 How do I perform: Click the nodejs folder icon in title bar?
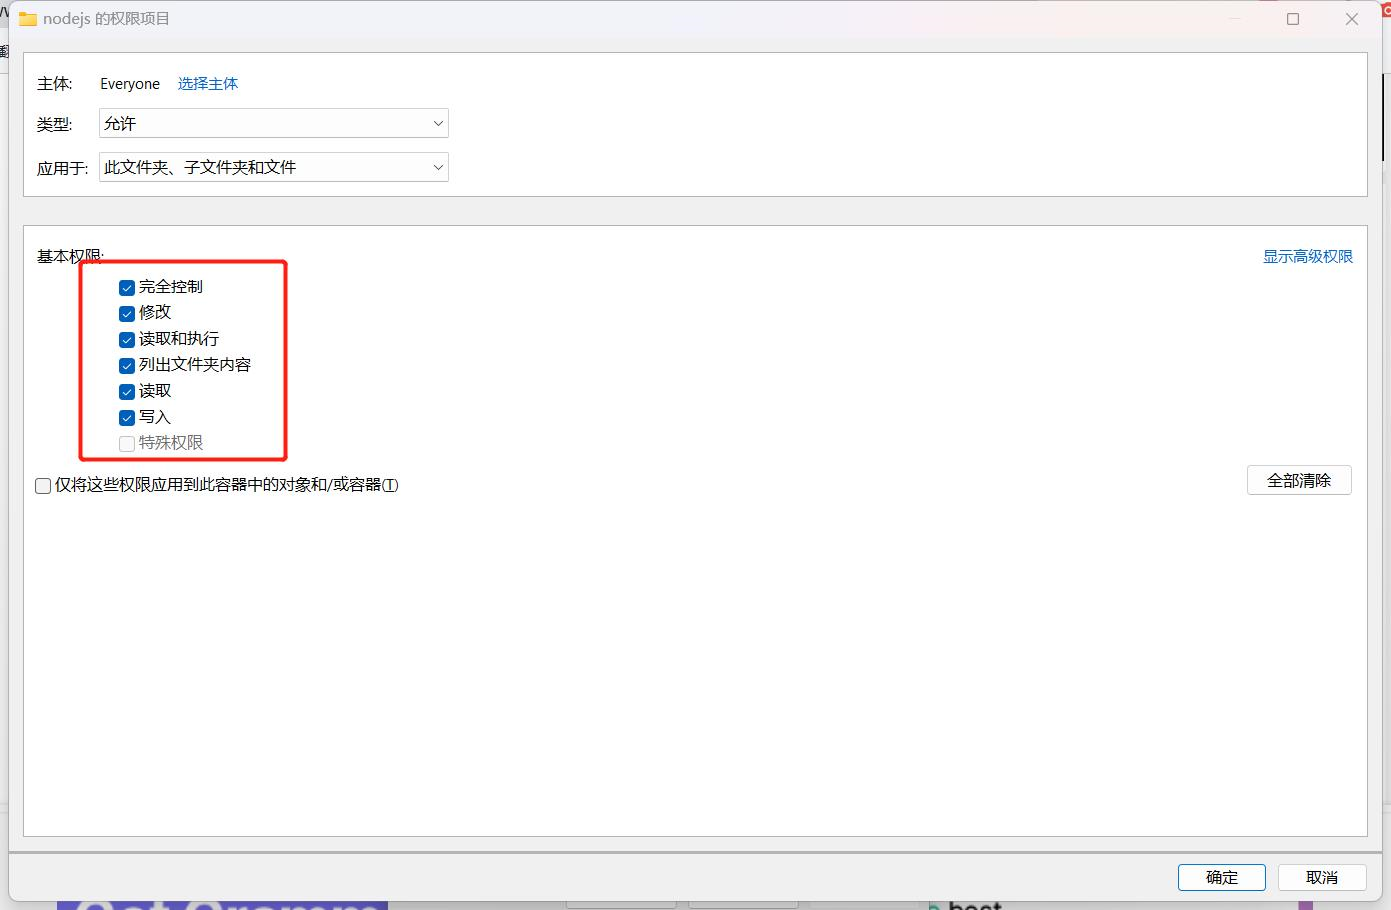pos(28,19)
